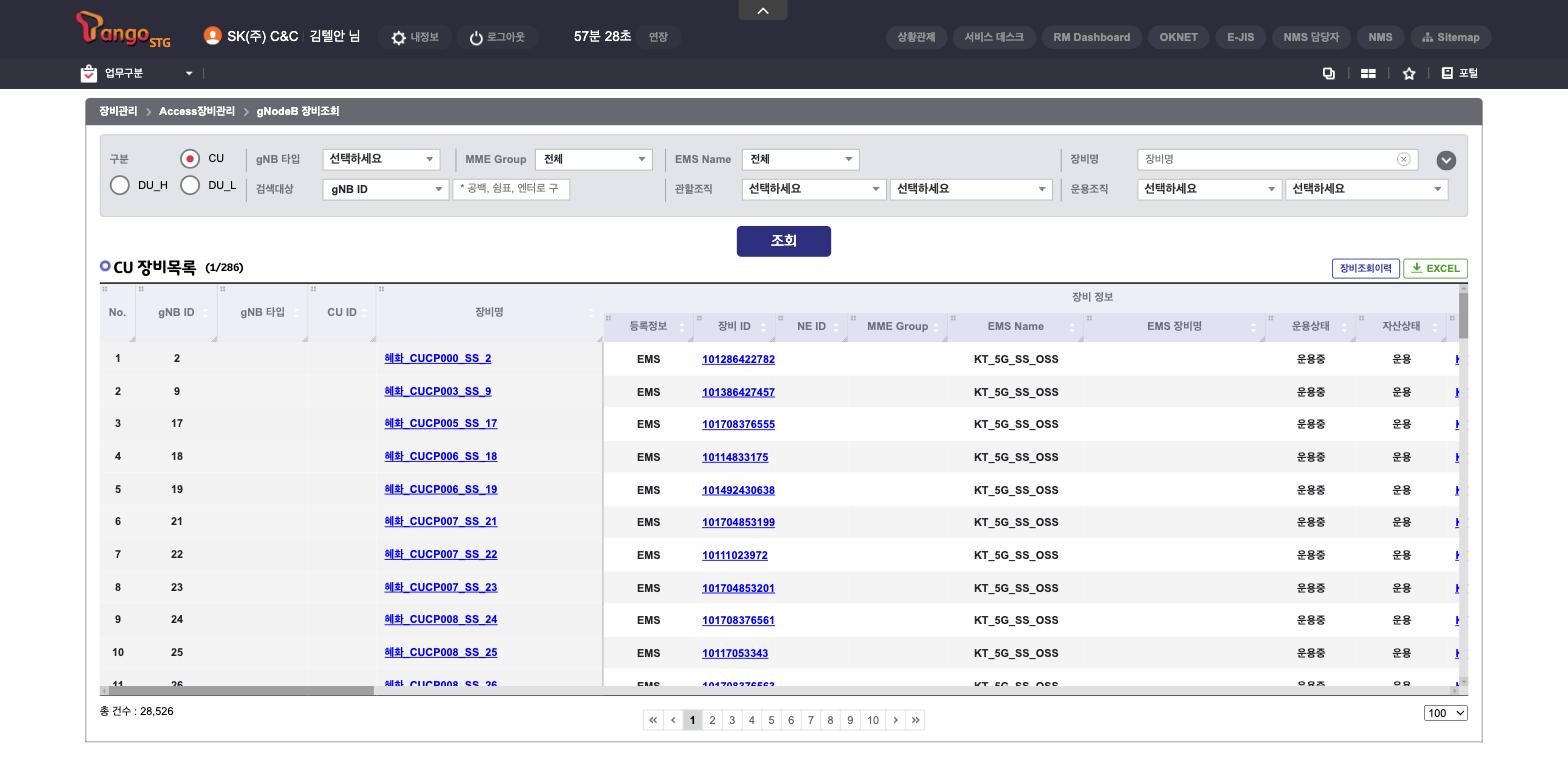
Task: Change rows per page dropdown 100
Action: (1446, 713)
